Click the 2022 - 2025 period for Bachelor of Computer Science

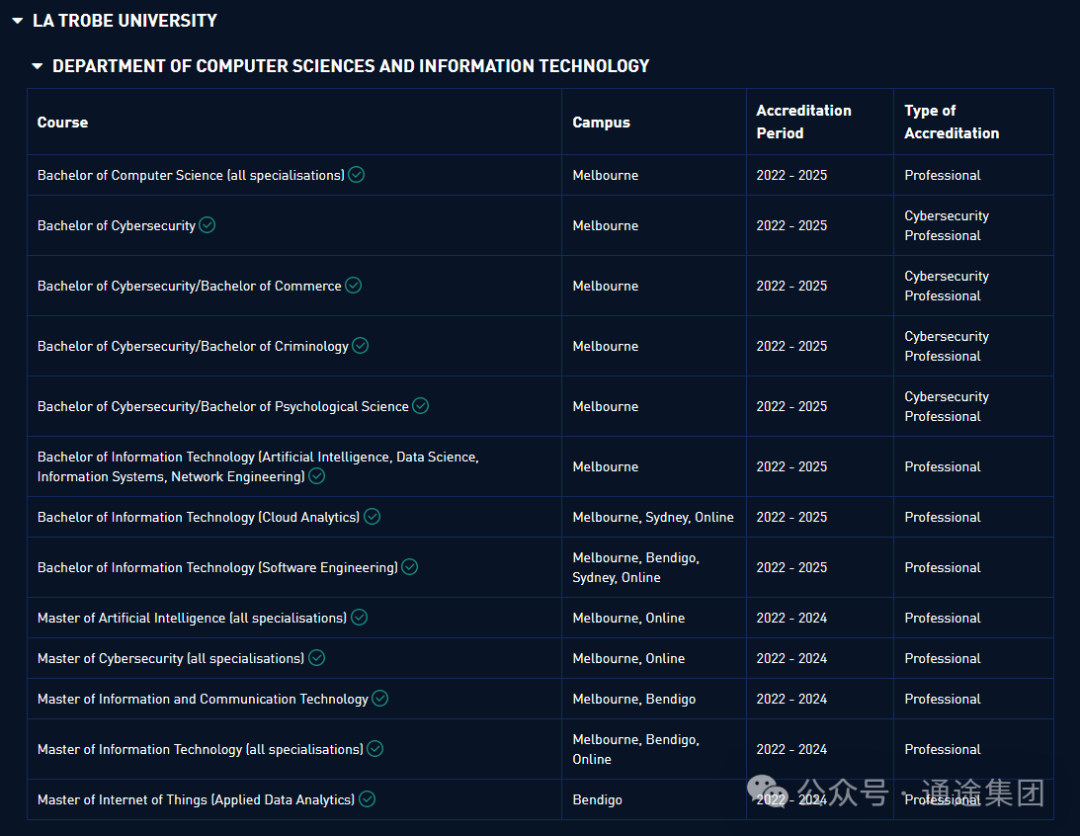[x=792, y=176]
